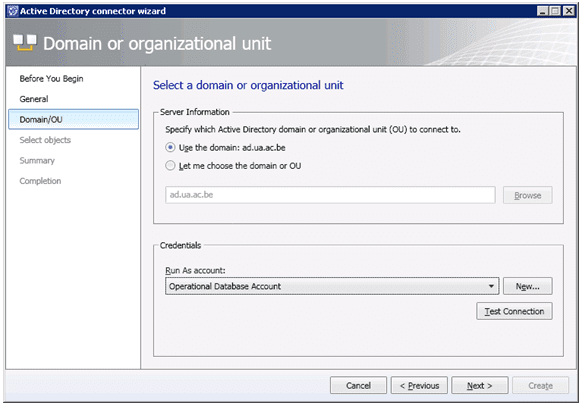The width and height of the screenshot is (582, 406).
Task: Click the Run As account dropdown arrow
Action: pyautogui.click(x=491, y=286)
